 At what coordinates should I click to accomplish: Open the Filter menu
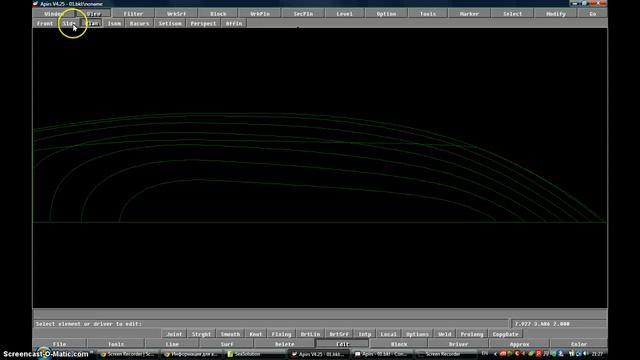coord(133,13)
